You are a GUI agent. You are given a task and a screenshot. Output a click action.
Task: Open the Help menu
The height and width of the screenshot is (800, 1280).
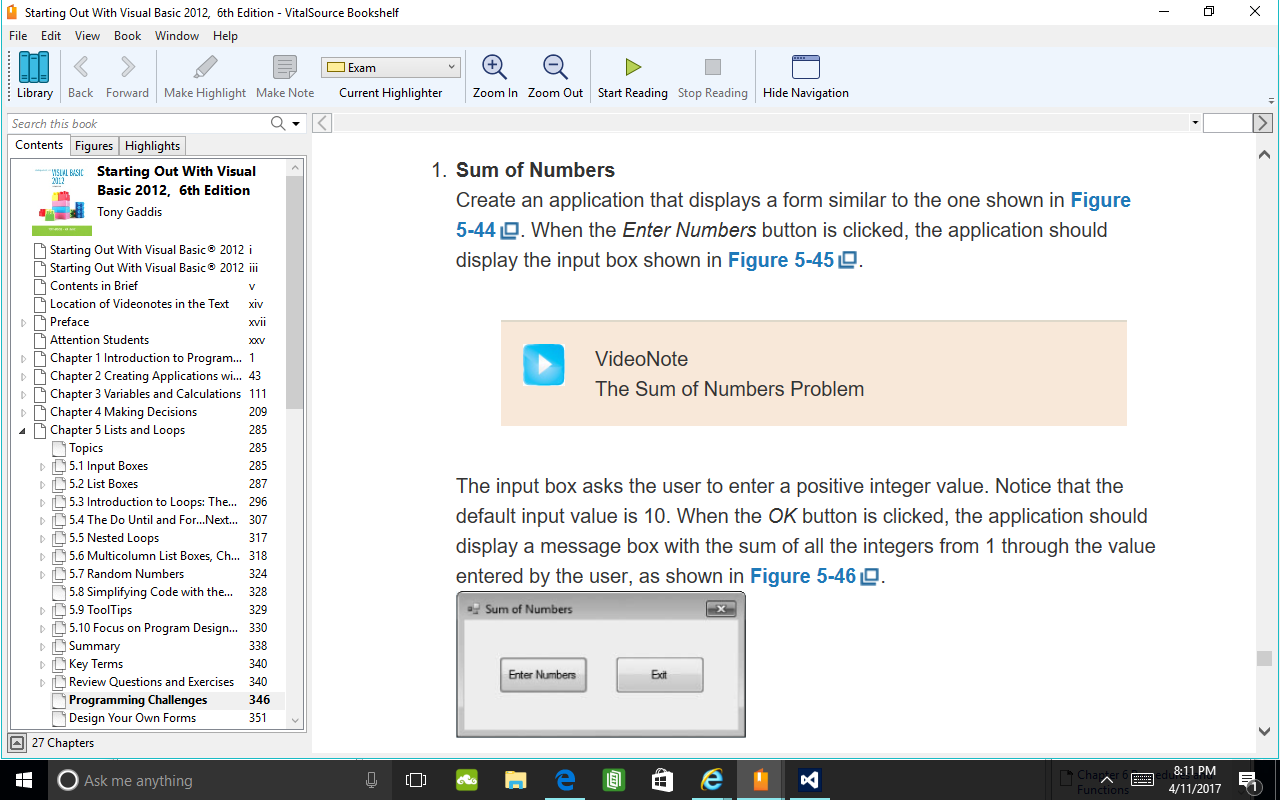[226, 36]
